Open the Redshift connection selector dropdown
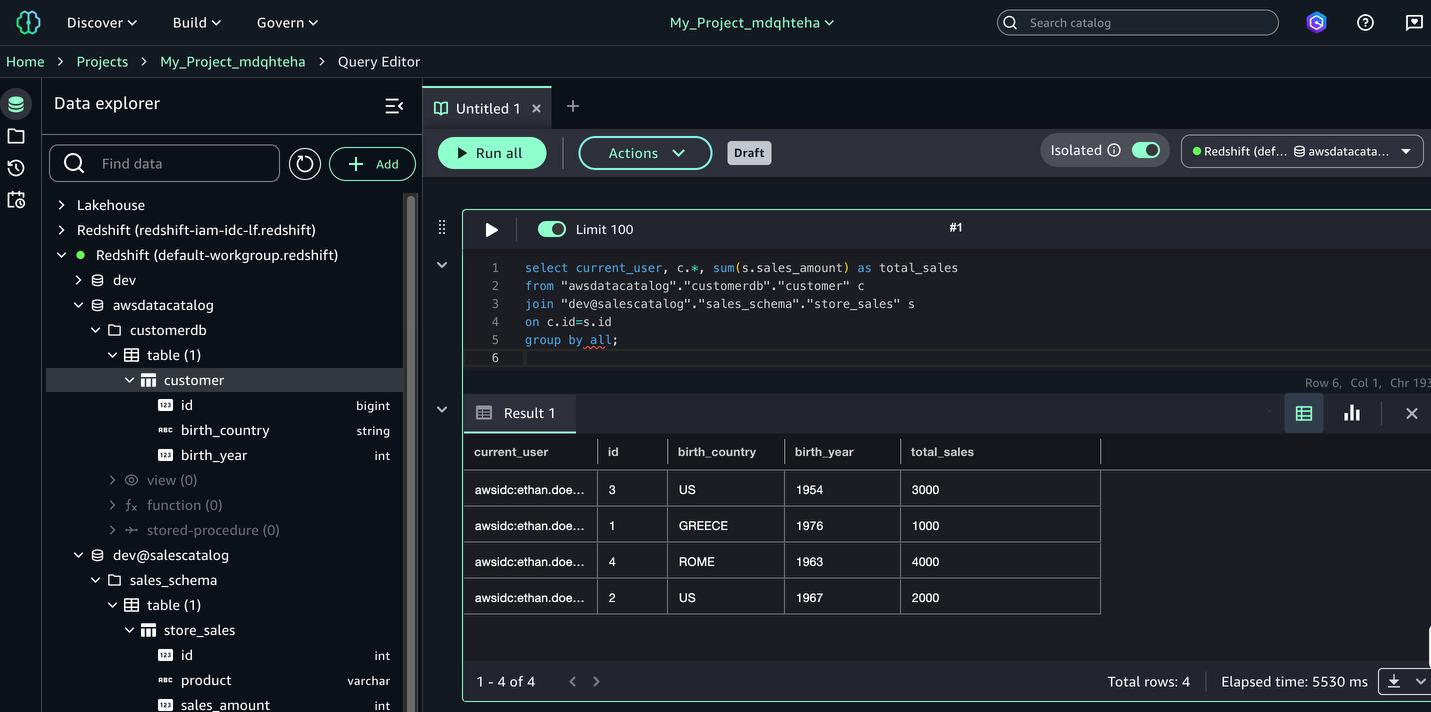Image resolution: width=1431 pixels, height=712 pixels. pyautogui.click(x=1302, y=152)
